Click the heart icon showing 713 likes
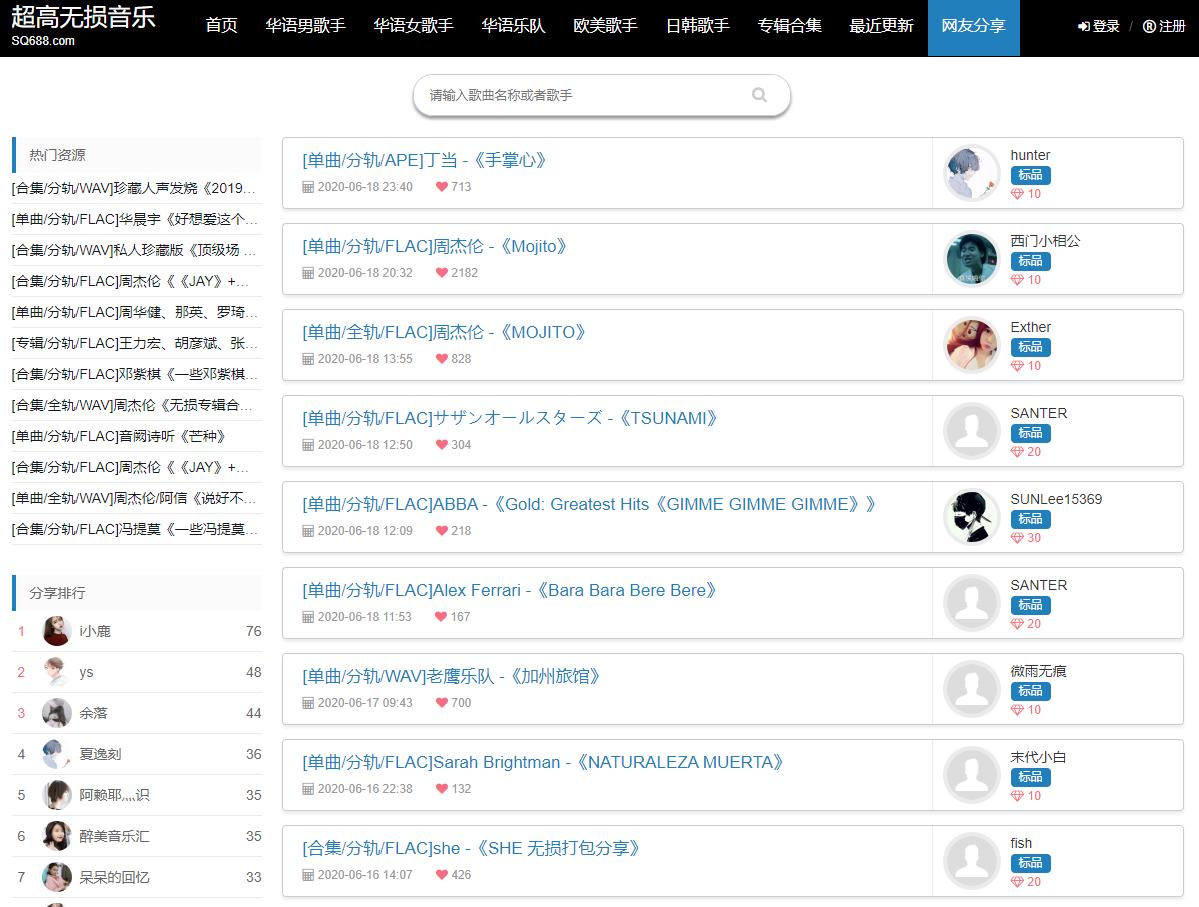 [x=441, y=187]
